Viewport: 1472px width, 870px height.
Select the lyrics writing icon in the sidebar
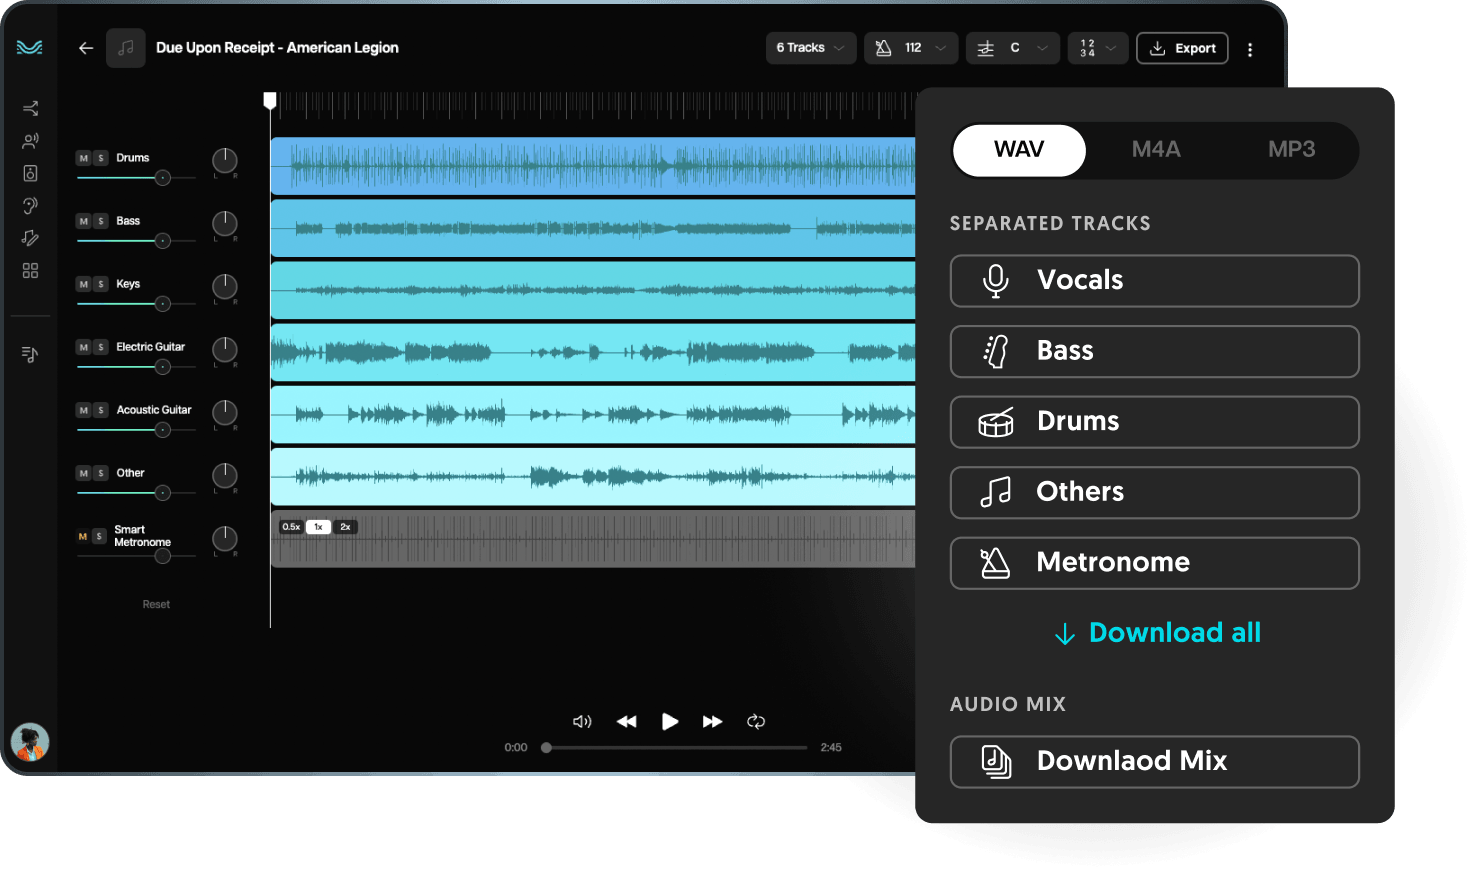point(30,238)
